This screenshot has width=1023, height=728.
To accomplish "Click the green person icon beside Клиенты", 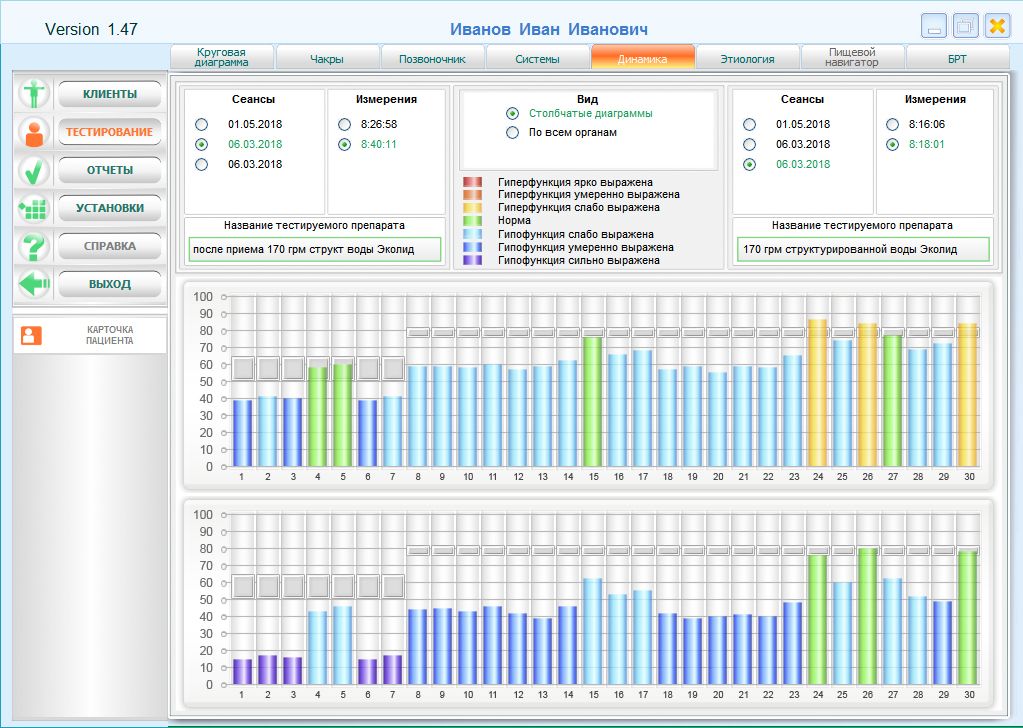I will click(35, 94).
